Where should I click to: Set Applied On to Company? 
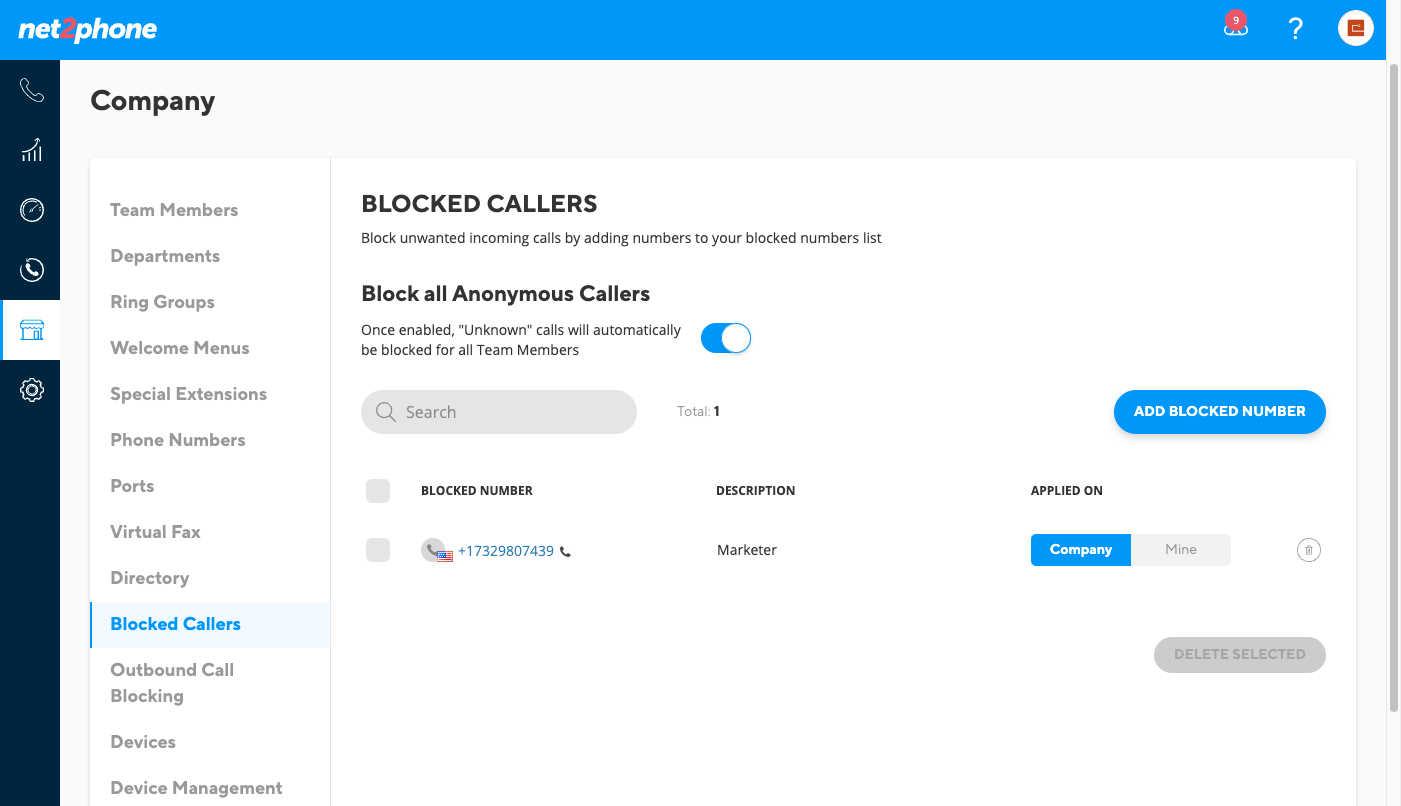1081,550
